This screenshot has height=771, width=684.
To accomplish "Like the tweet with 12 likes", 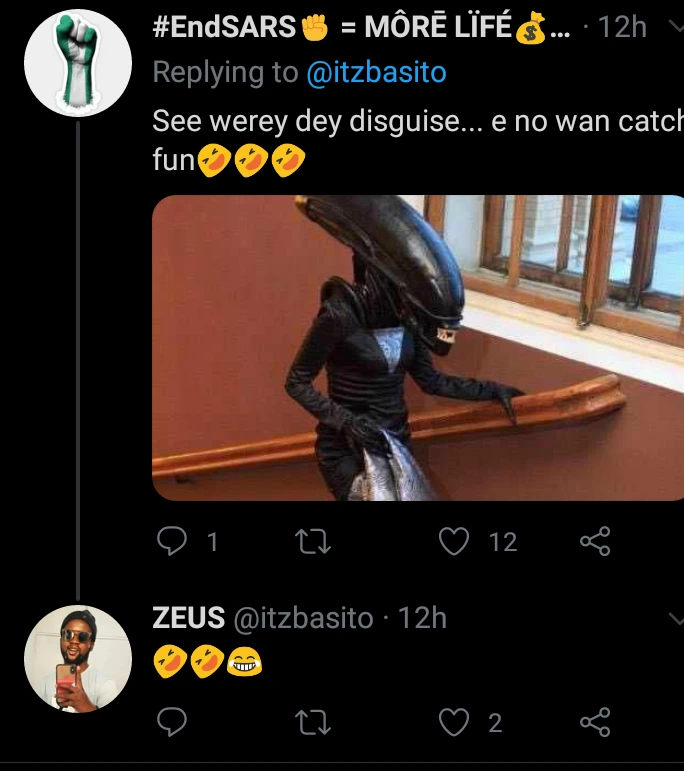I will coord(455,542).
